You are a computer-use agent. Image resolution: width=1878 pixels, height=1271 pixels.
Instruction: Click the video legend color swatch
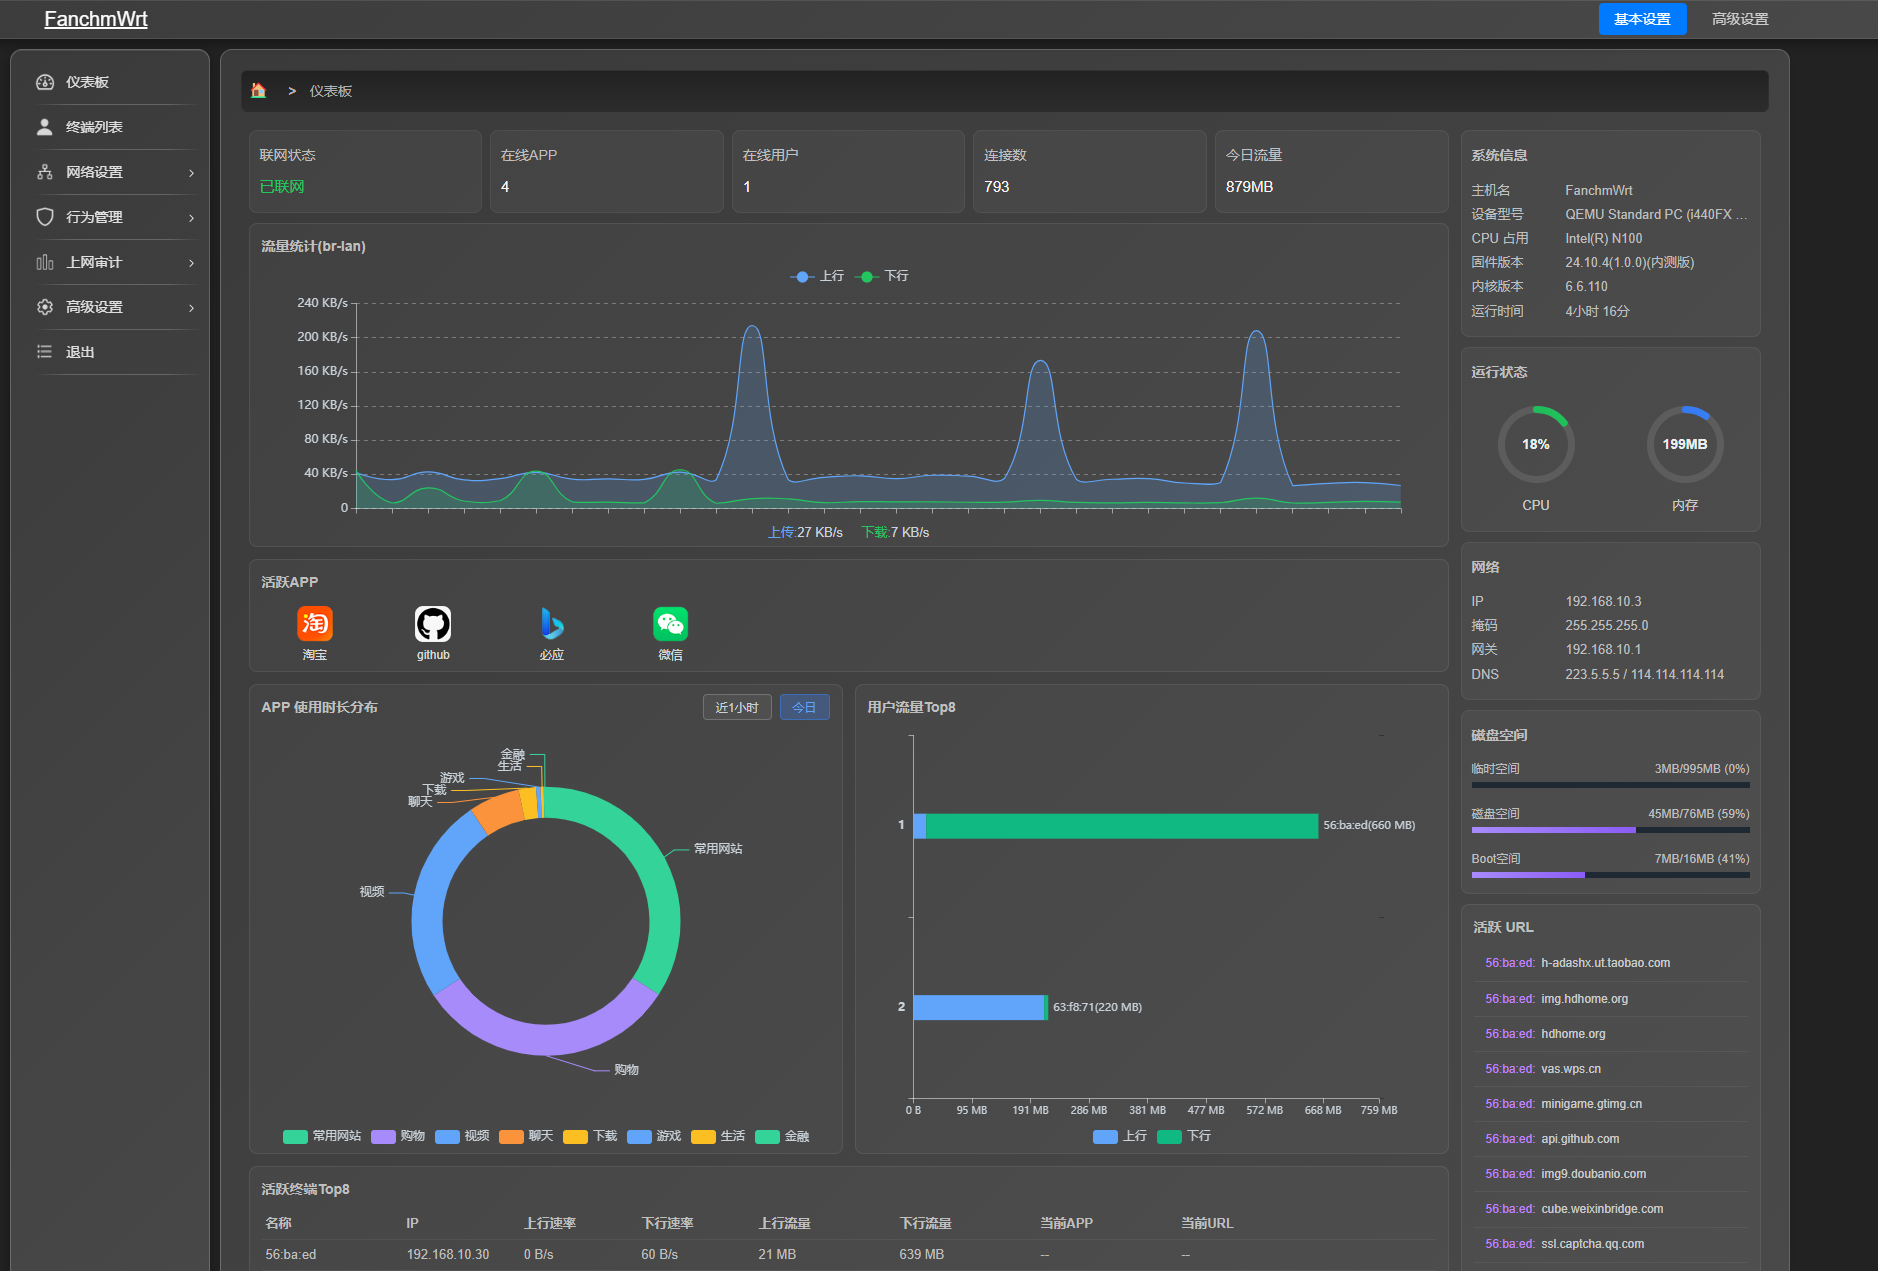(x=447, y=1136)
